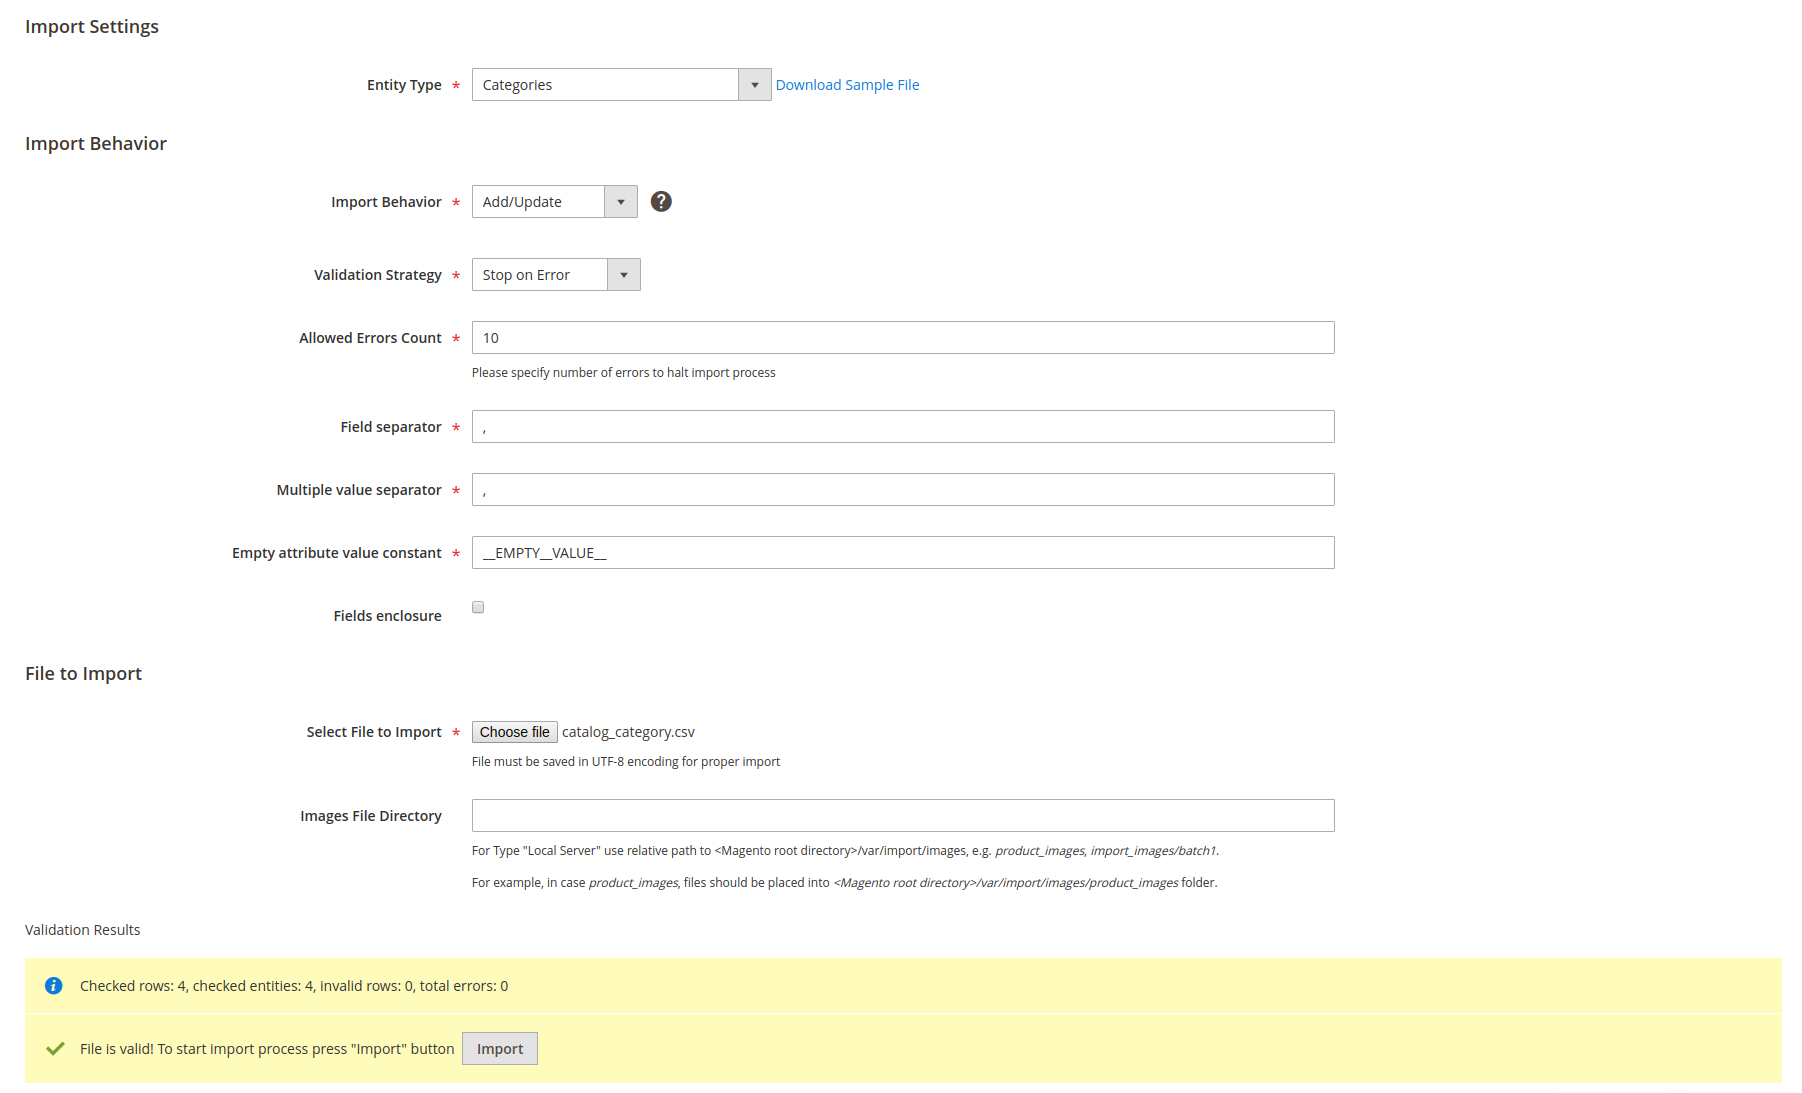Screen dimensions: 1802x1093
Task: Click the catalog_category.csv filename text
Action: [628, 731]
